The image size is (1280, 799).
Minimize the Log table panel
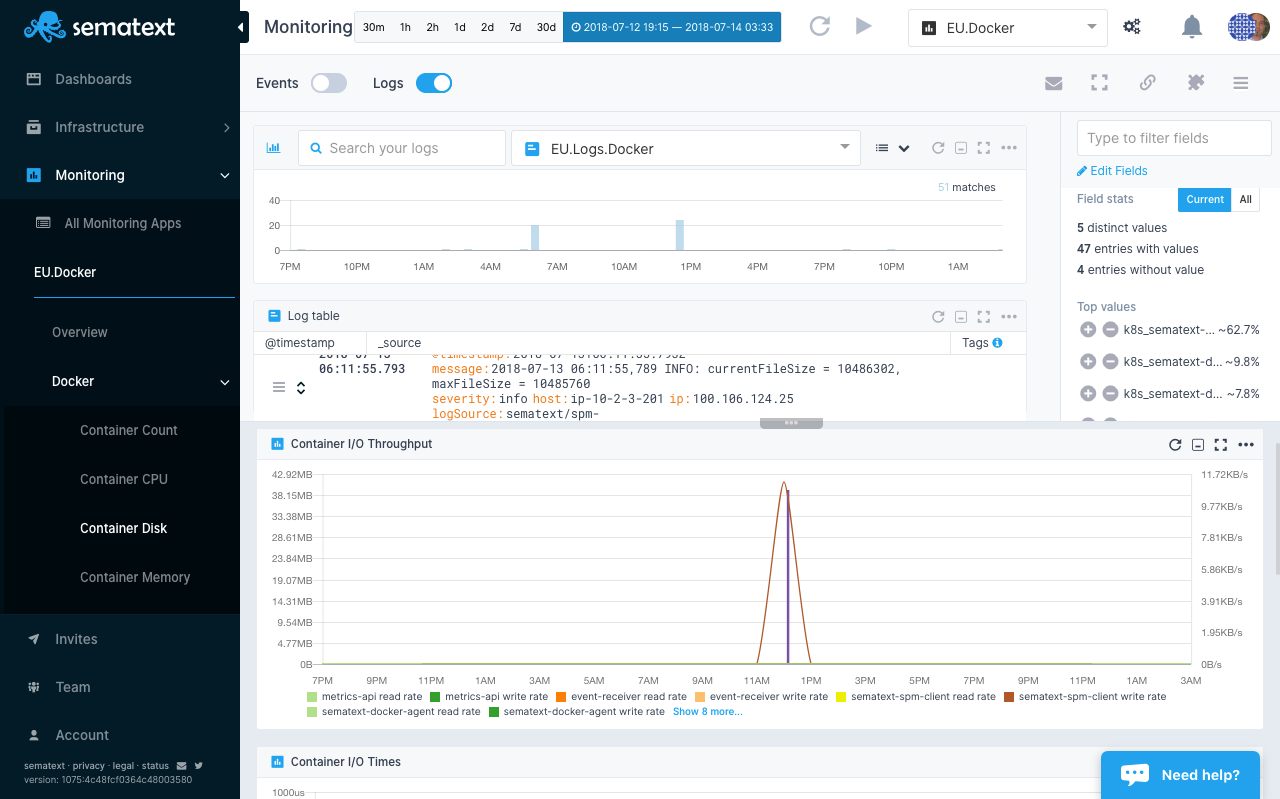tap(961, 316)
